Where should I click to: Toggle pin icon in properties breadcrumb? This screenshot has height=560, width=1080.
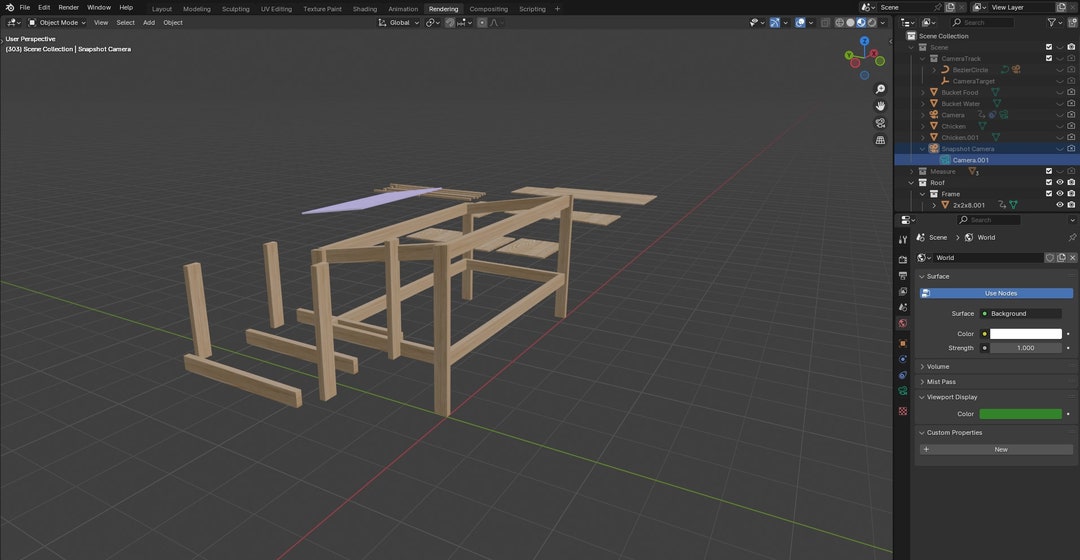pyautogui.click(x=1072, y=237)
